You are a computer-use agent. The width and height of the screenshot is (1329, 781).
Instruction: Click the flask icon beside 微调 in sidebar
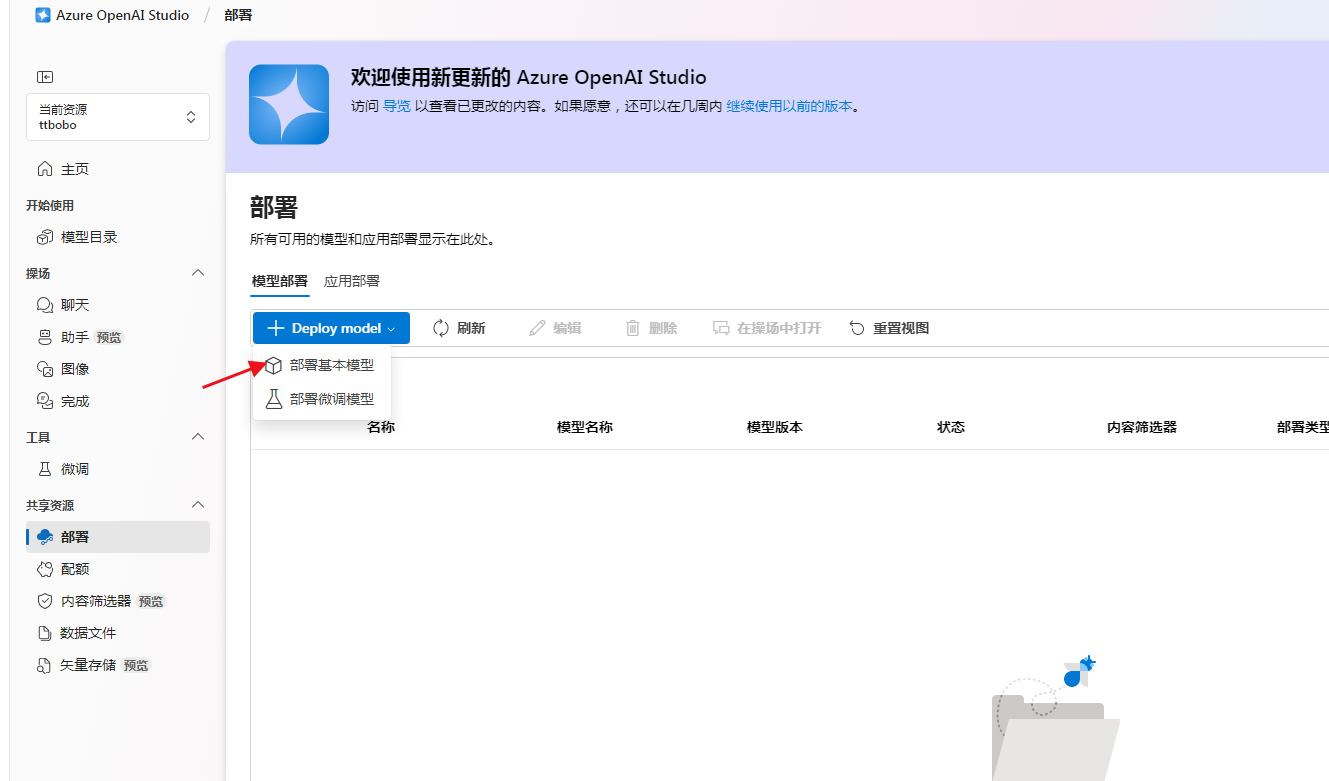click(44, 469)
